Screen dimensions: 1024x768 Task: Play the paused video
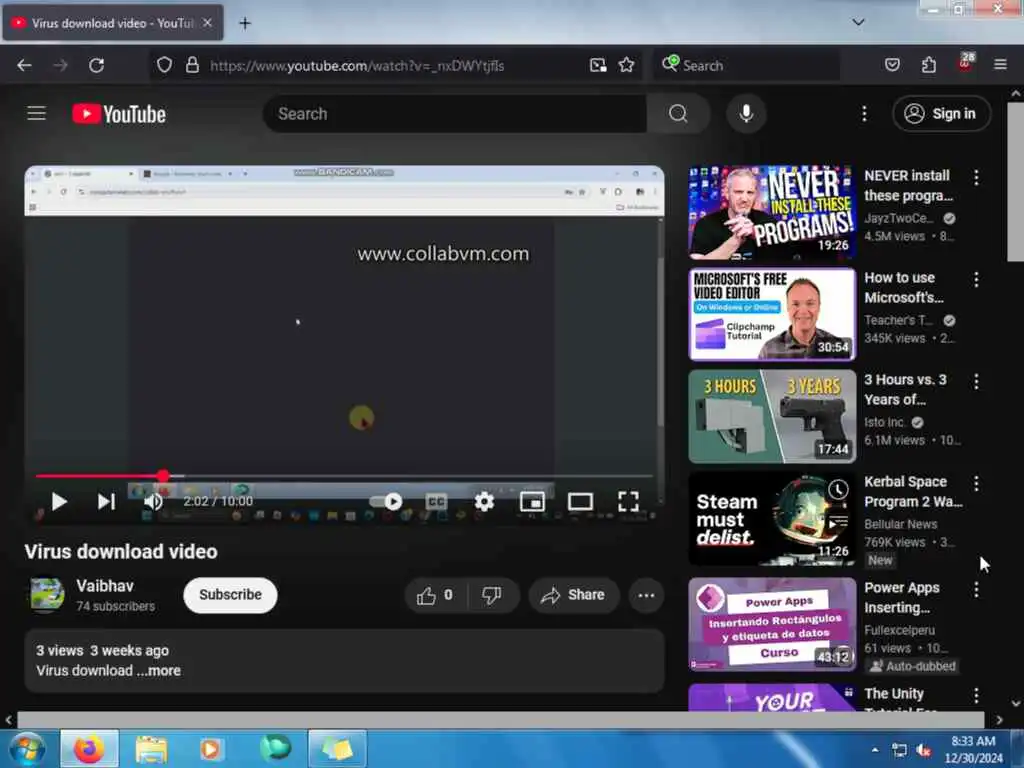pos(59,502)
